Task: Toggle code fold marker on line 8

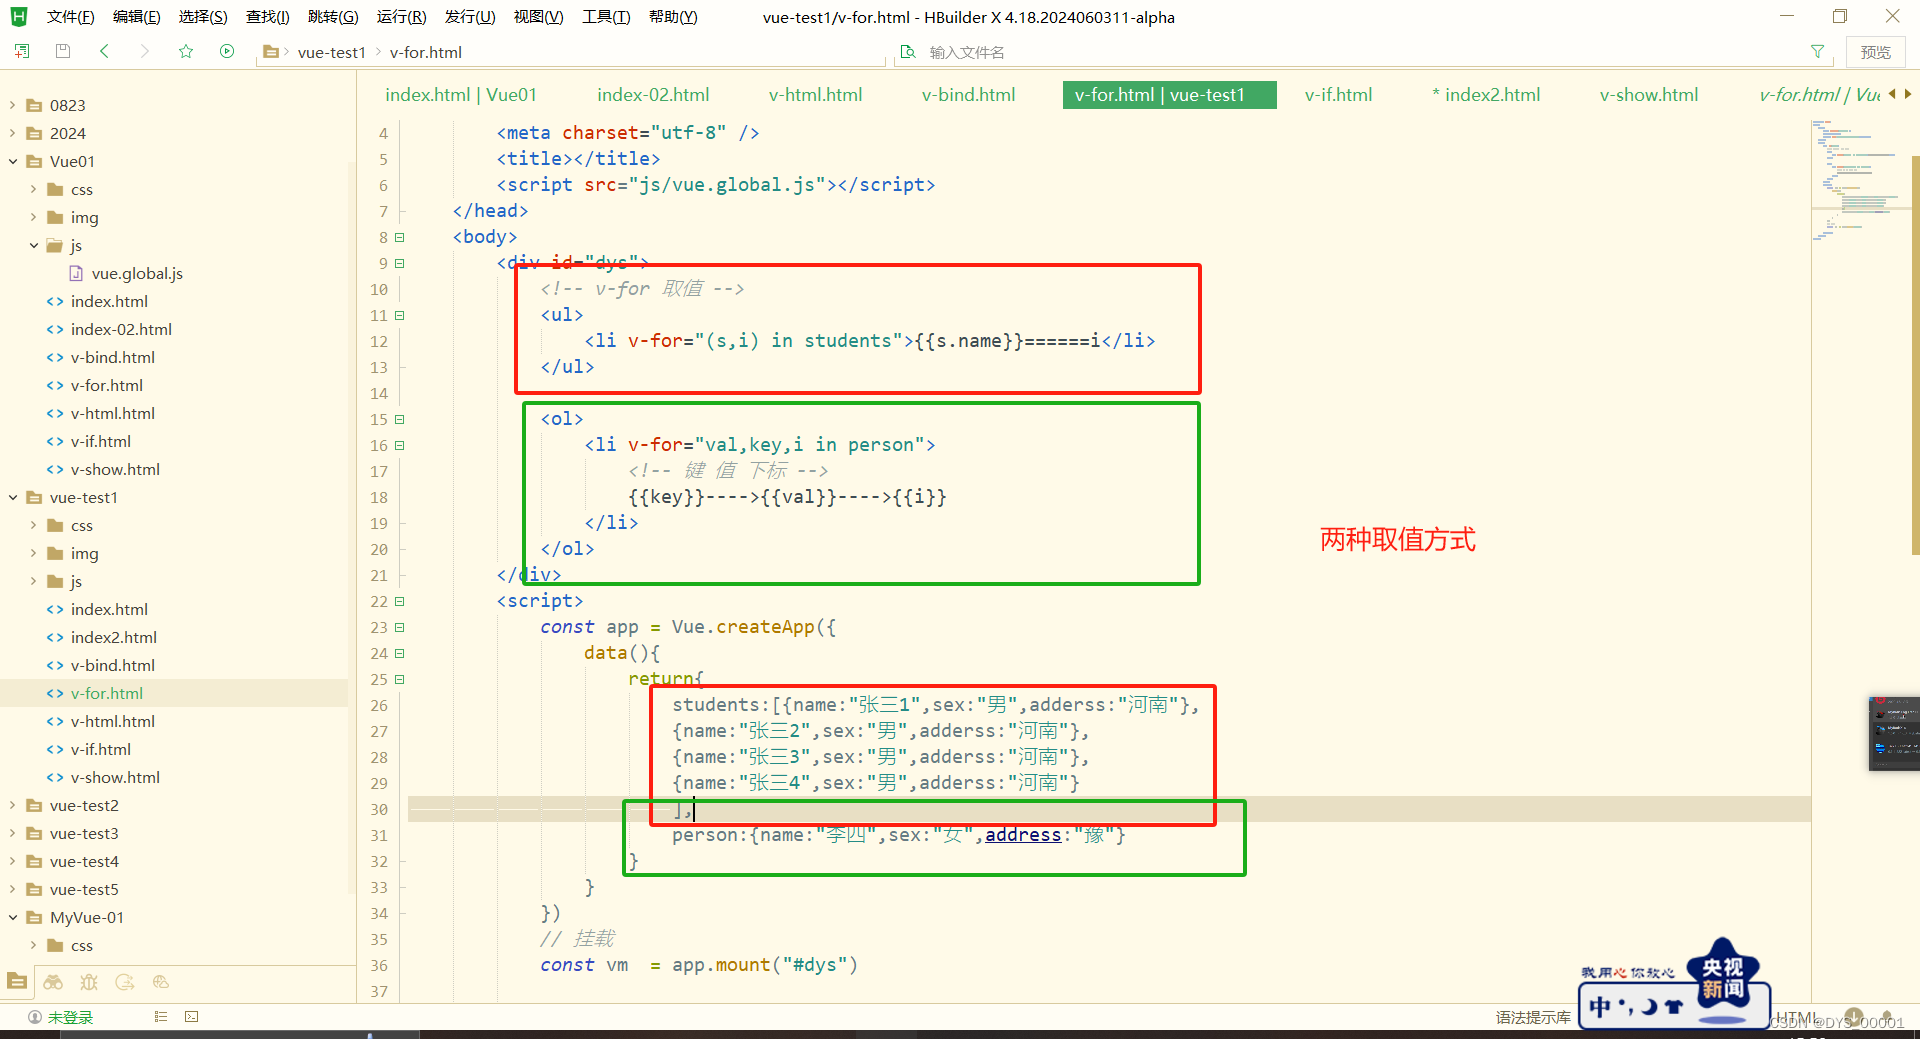Action: 400,237
